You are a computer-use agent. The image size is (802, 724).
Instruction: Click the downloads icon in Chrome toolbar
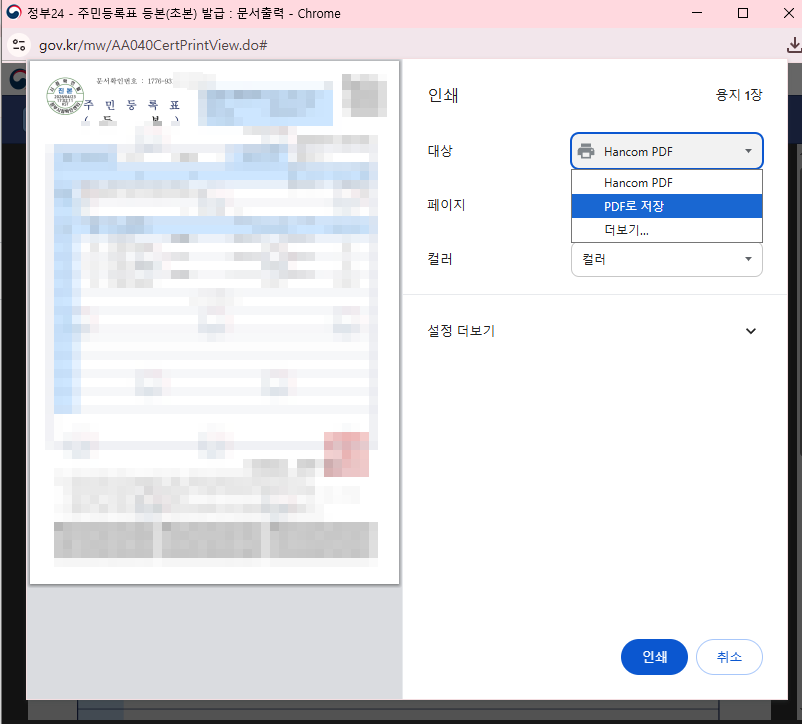click(793, 44)
